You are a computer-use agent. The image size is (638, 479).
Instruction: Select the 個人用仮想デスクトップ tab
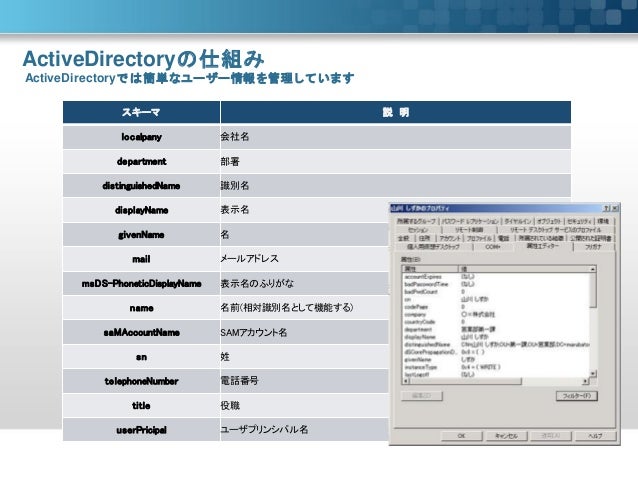pos(433,247)
